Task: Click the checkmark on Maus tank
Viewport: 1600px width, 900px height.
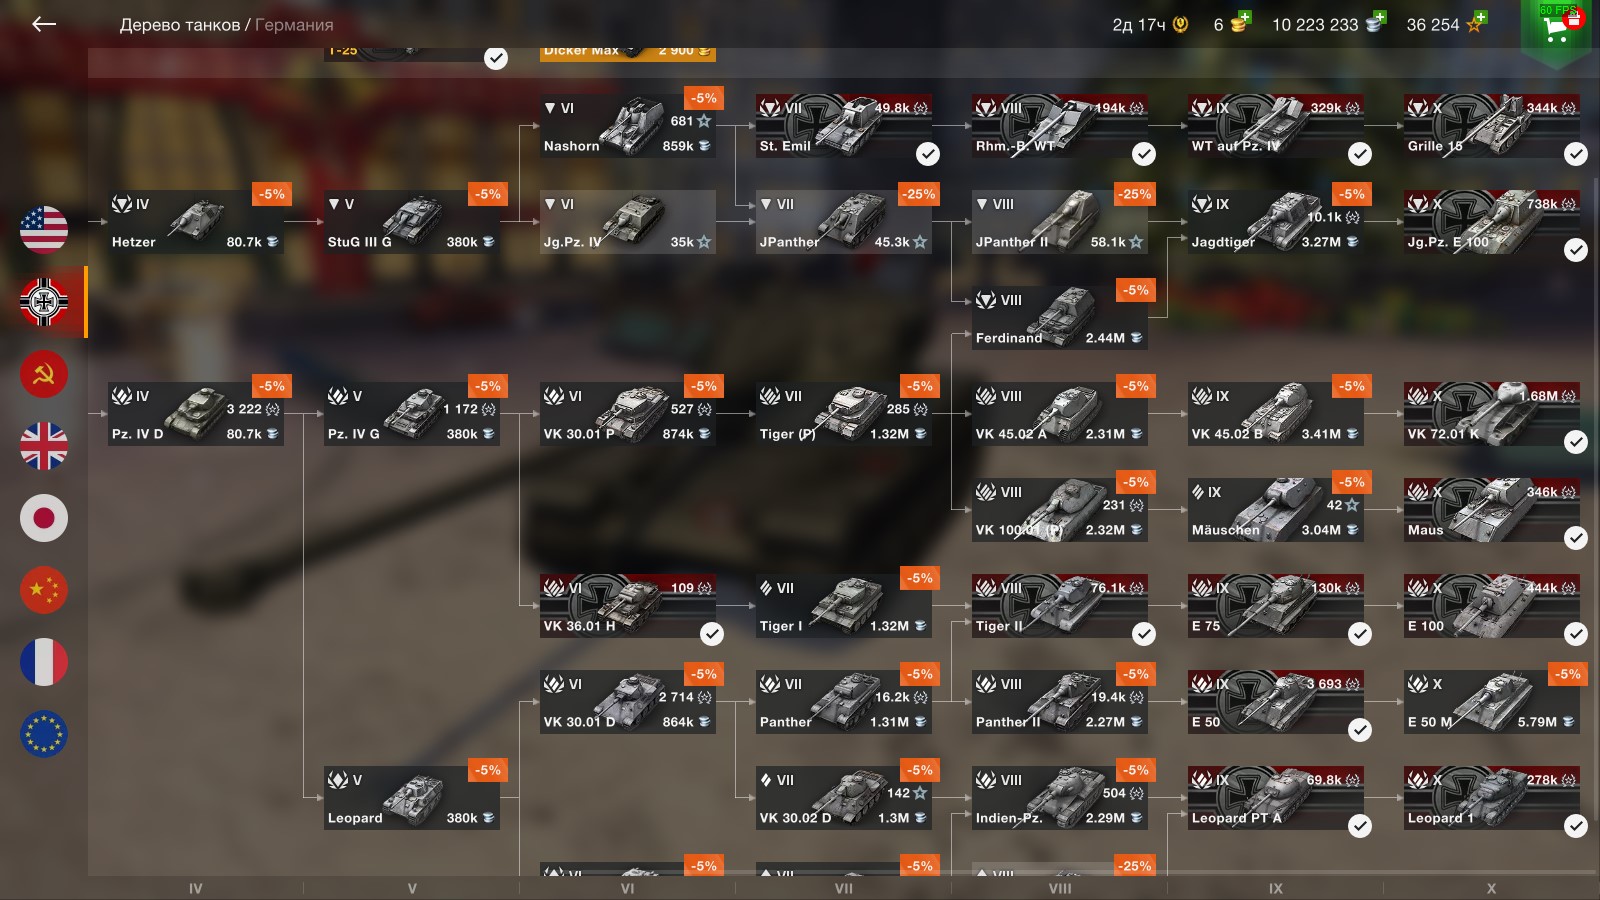Action: pyautogui.click(x=1576, y=538)
